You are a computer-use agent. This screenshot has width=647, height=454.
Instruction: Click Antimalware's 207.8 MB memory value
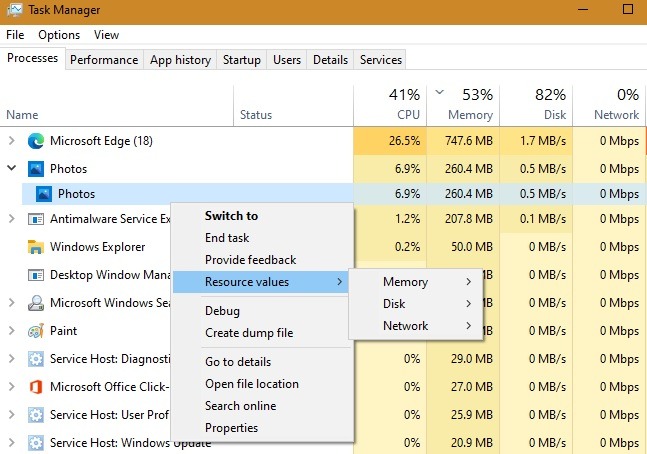coord(463,219)
